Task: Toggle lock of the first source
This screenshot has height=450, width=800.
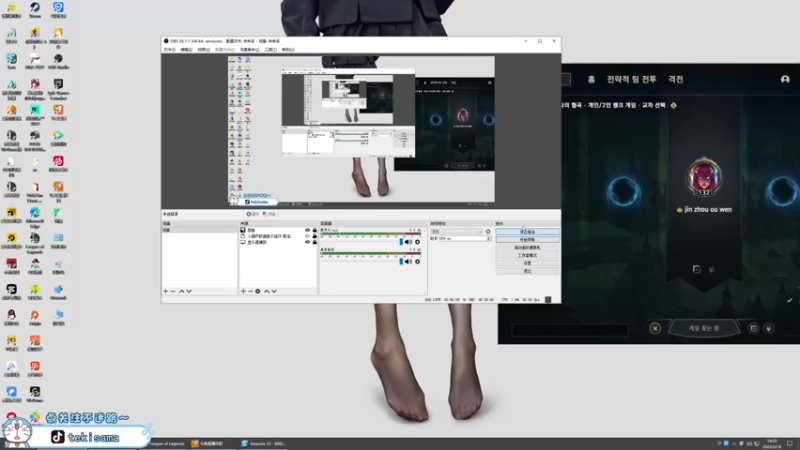Action: point(314,230)
